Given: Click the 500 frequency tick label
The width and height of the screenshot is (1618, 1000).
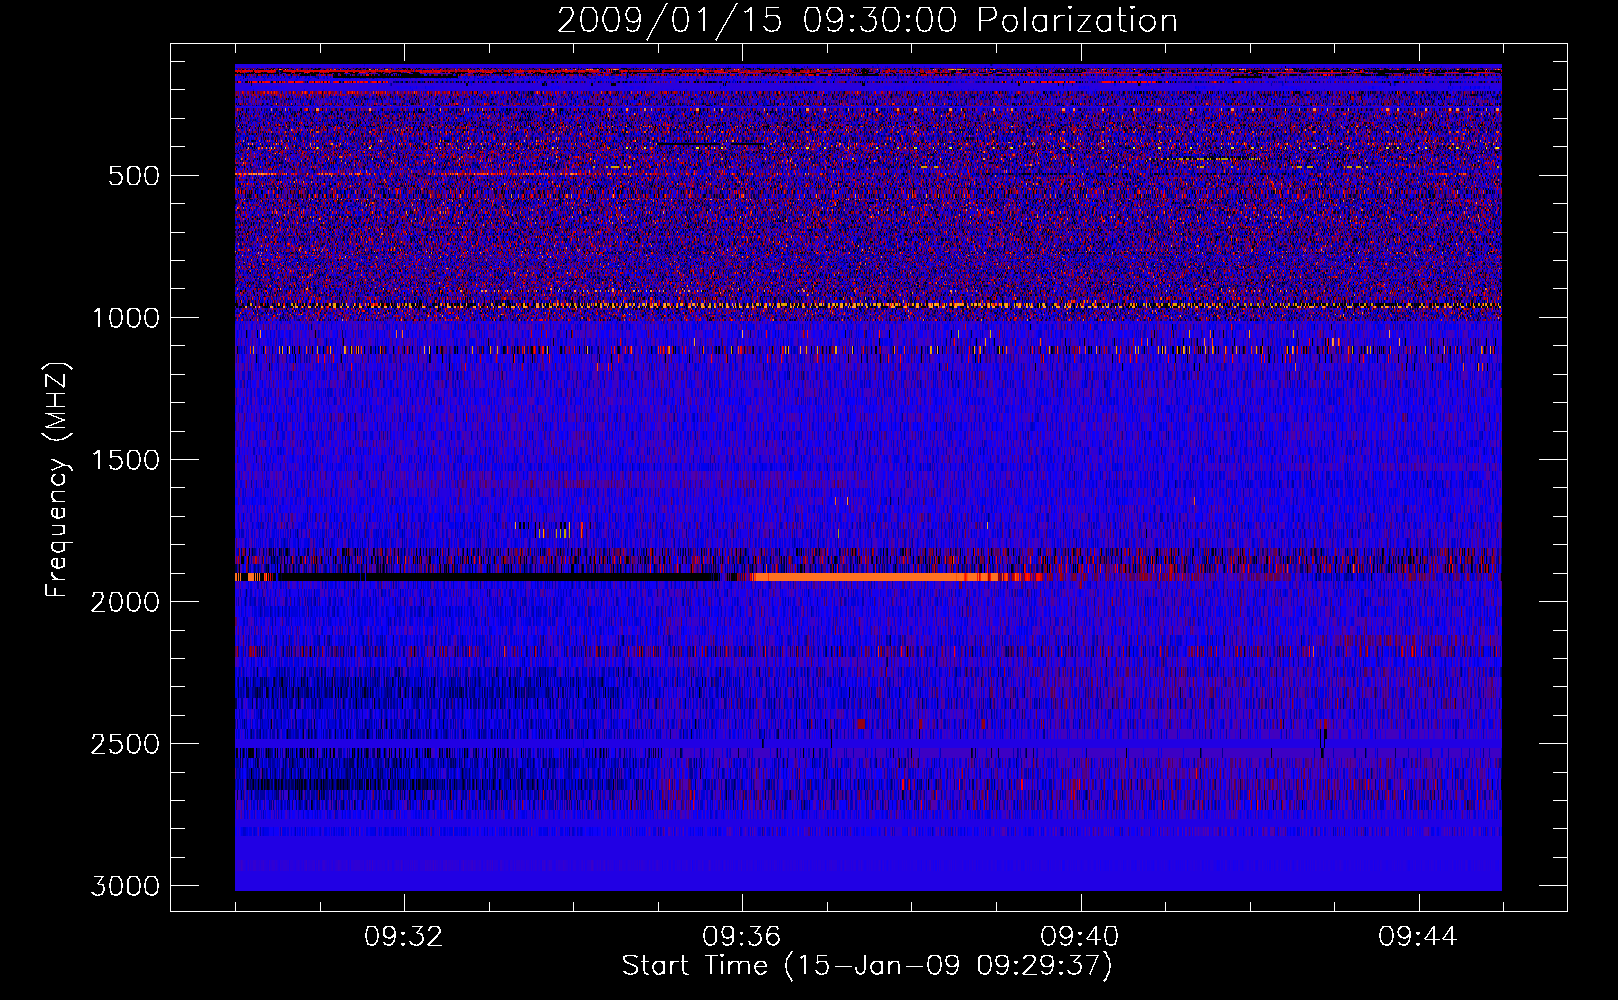Looking at the screenshot, I should (134, 176).
